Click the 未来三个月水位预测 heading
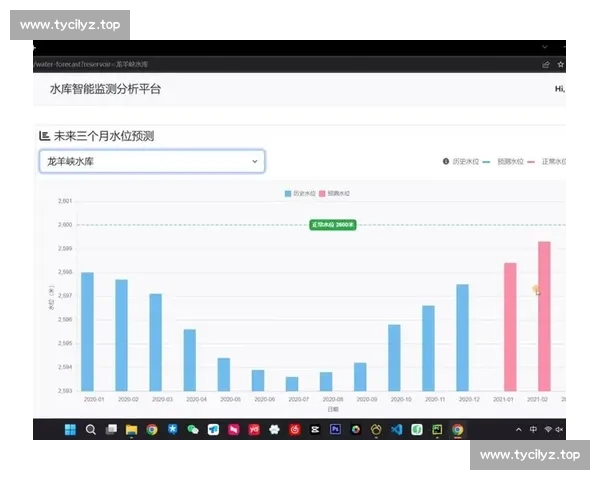This screenshot has width=600, height=480. [x=104, y=136]
